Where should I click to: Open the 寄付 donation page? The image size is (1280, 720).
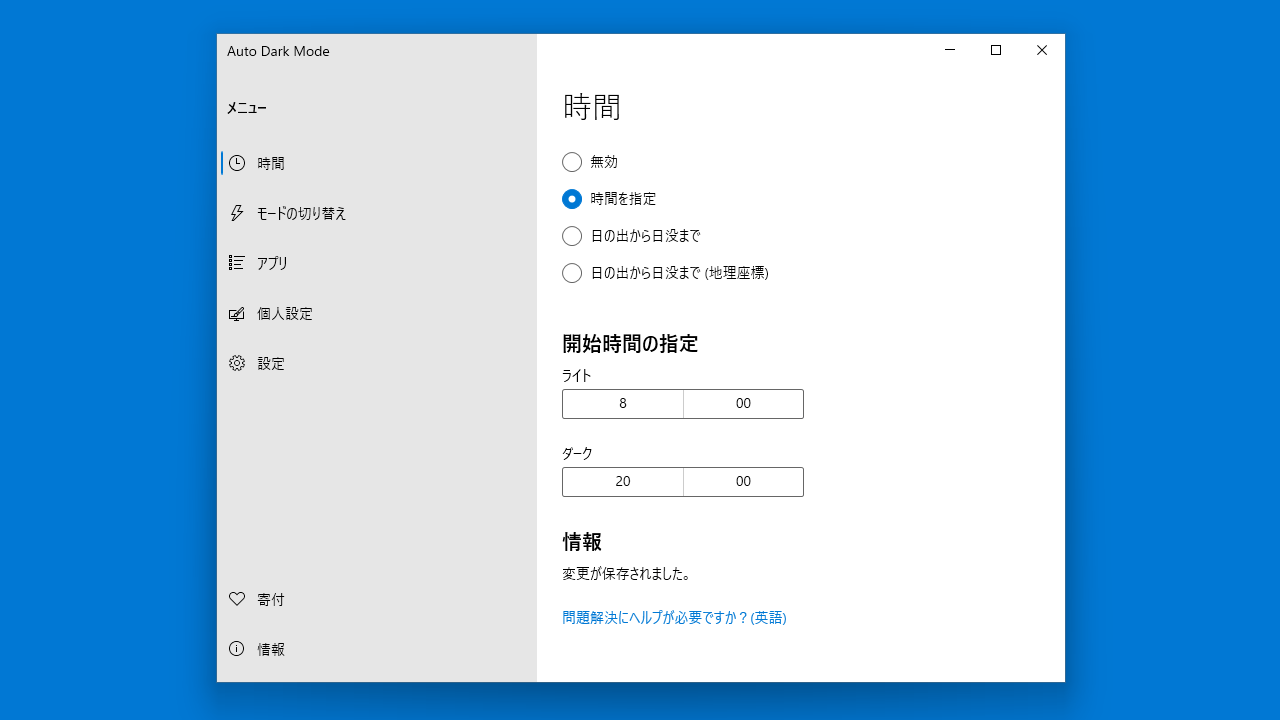point(377,599)
